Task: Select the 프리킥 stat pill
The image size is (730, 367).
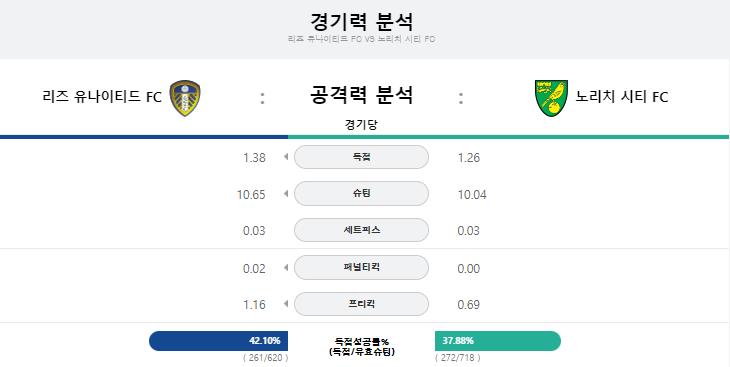Action: coord(361,304)
